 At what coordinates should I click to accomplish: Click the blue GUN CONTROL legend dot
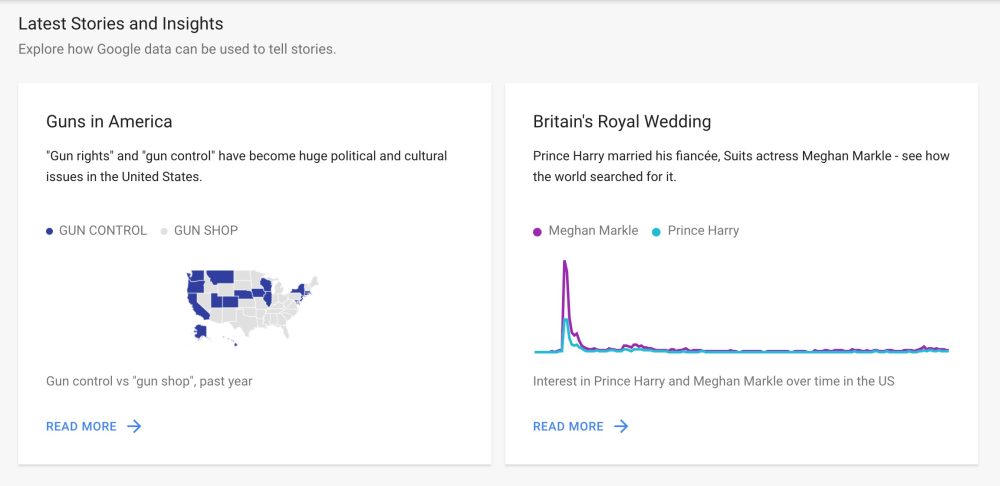(x=50, y=231)
